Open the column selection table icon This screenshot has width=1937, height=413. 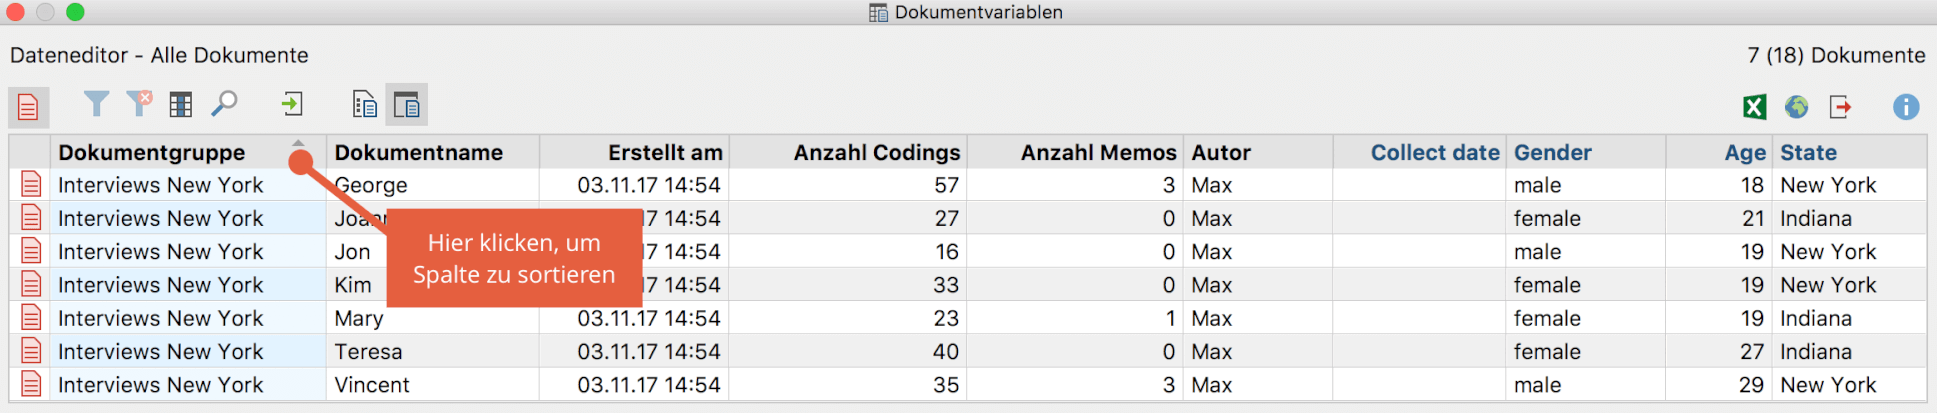[x=181, y=104]
